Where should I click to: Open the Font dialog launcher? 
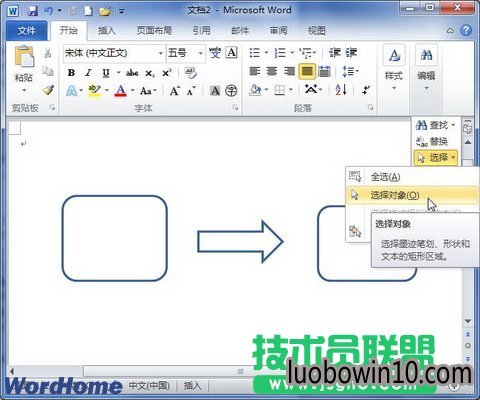[x=235, y=107]
